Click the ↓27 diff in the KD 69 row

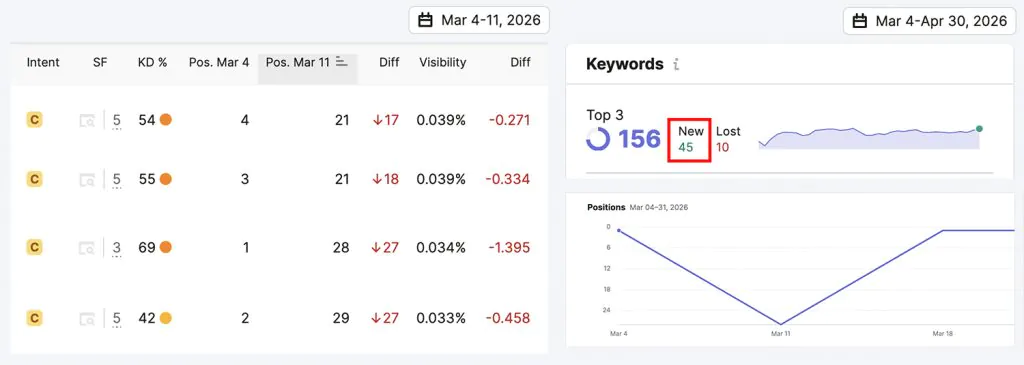click(x=385, y=247)
